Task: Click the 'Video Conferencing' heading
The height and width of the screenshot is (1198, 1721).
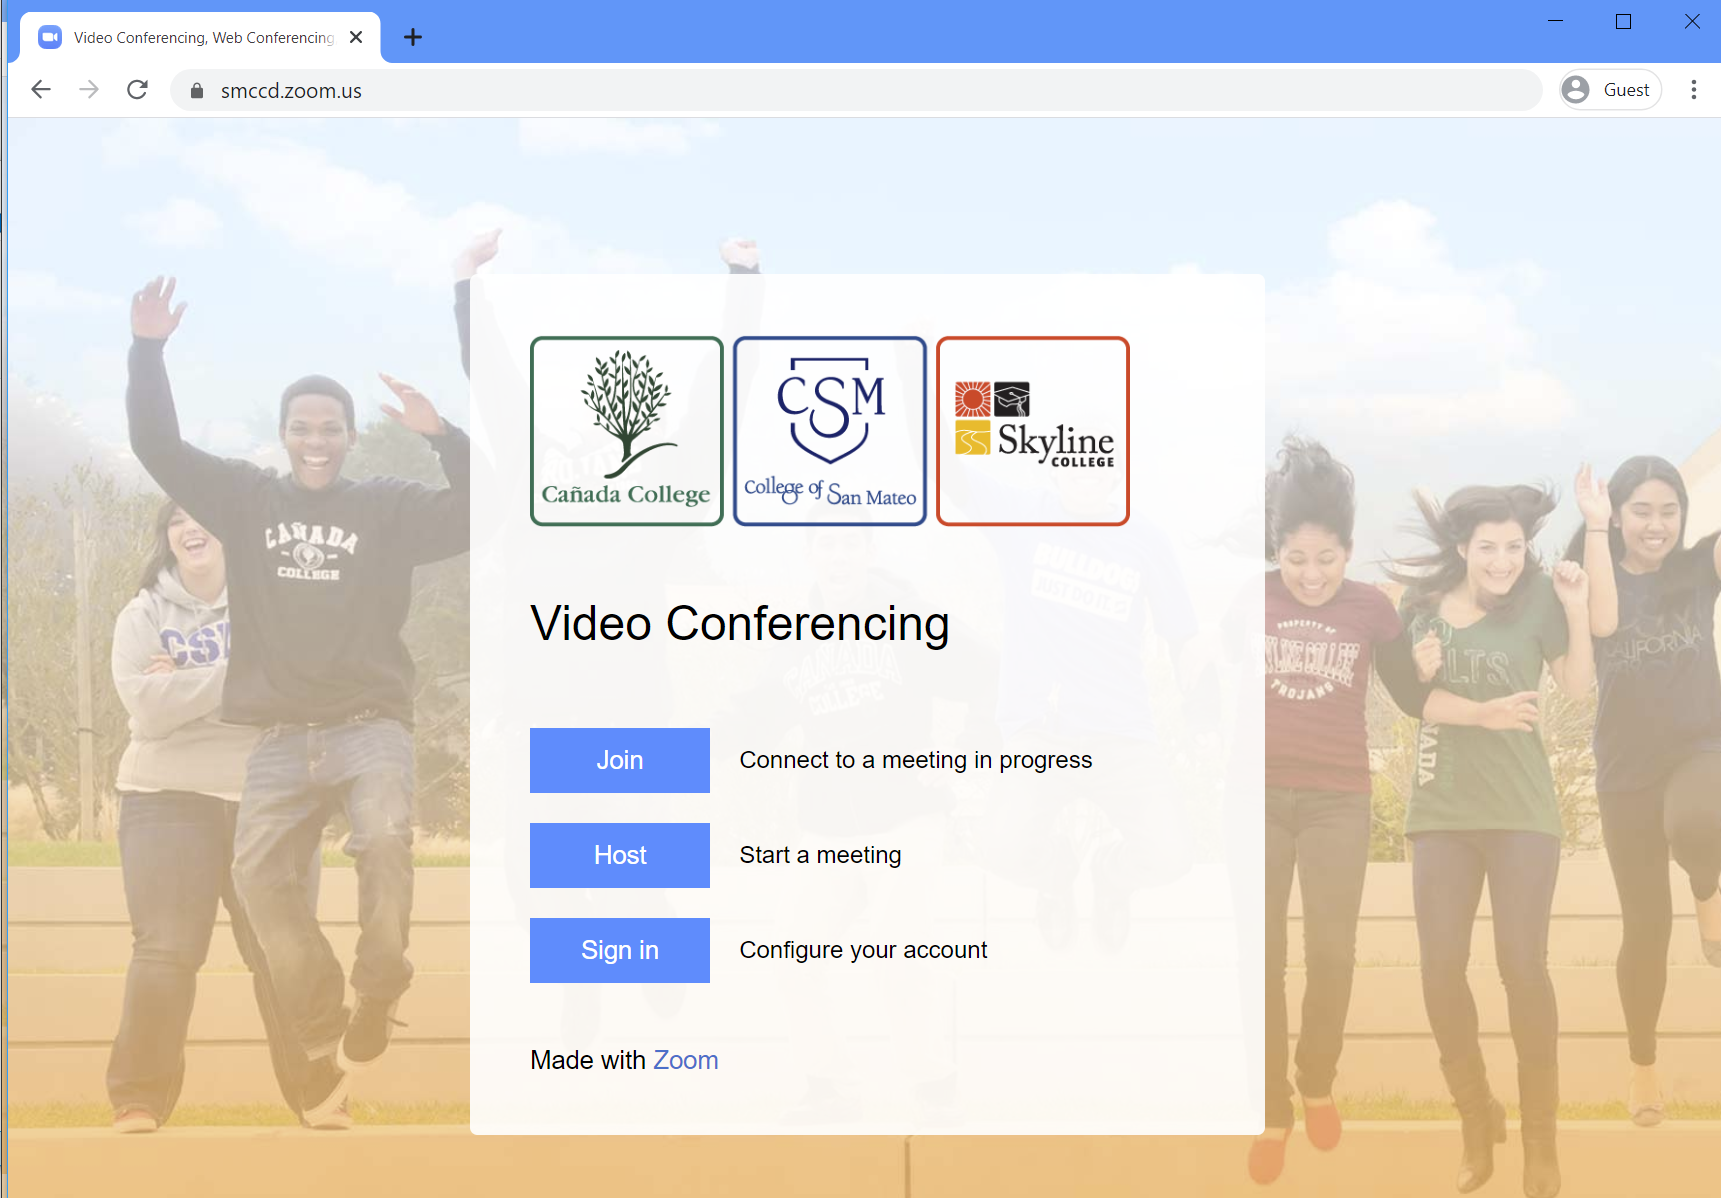Action: [x=740, y=624]
